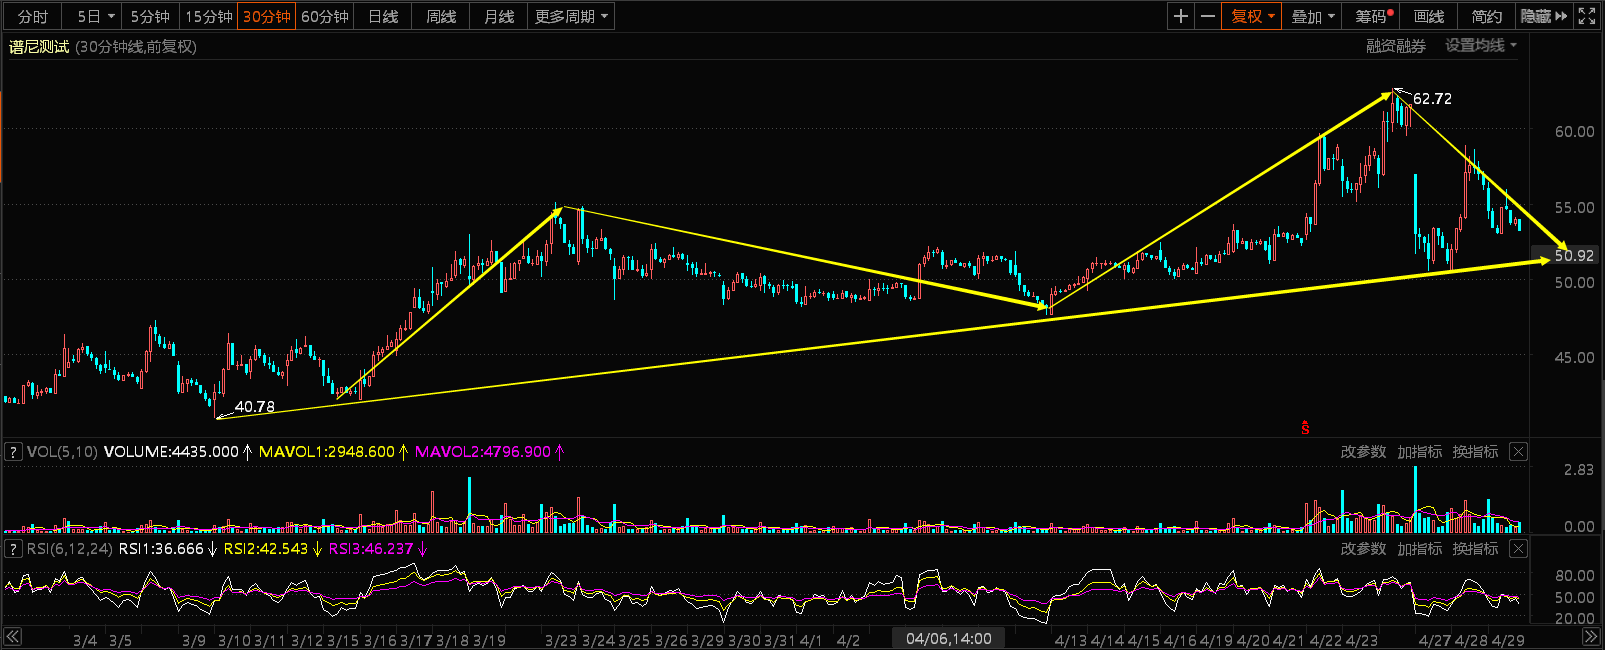Toggle 画线 drawing tools
This screenshot has width=1605, height=650.
[x=1429, y=16]
